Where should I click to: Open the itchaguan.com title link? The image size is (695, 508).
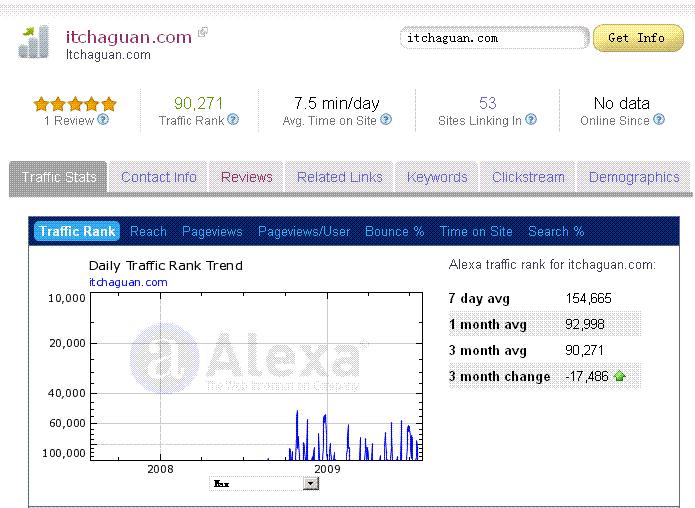[x=129, y=37]
